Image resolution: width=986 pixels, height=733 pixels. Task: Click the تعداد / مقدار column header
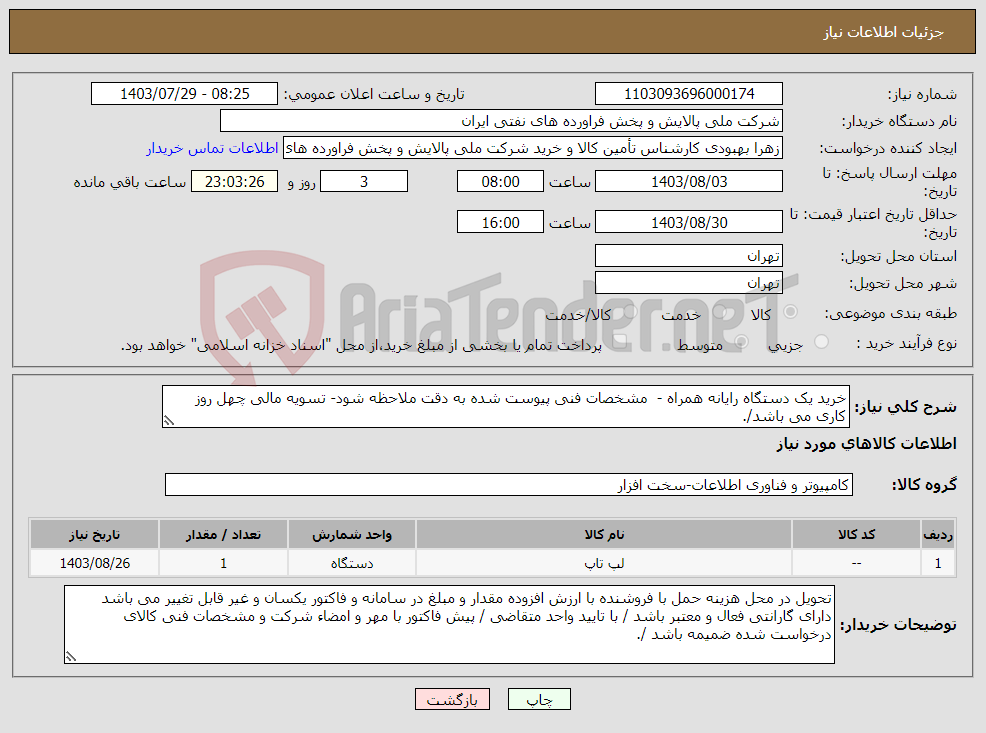223,534
